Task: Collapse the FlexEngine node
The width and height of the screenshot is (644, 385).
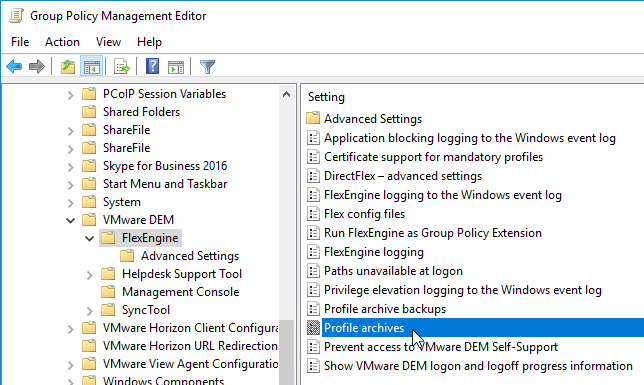Action: (90, 239)
